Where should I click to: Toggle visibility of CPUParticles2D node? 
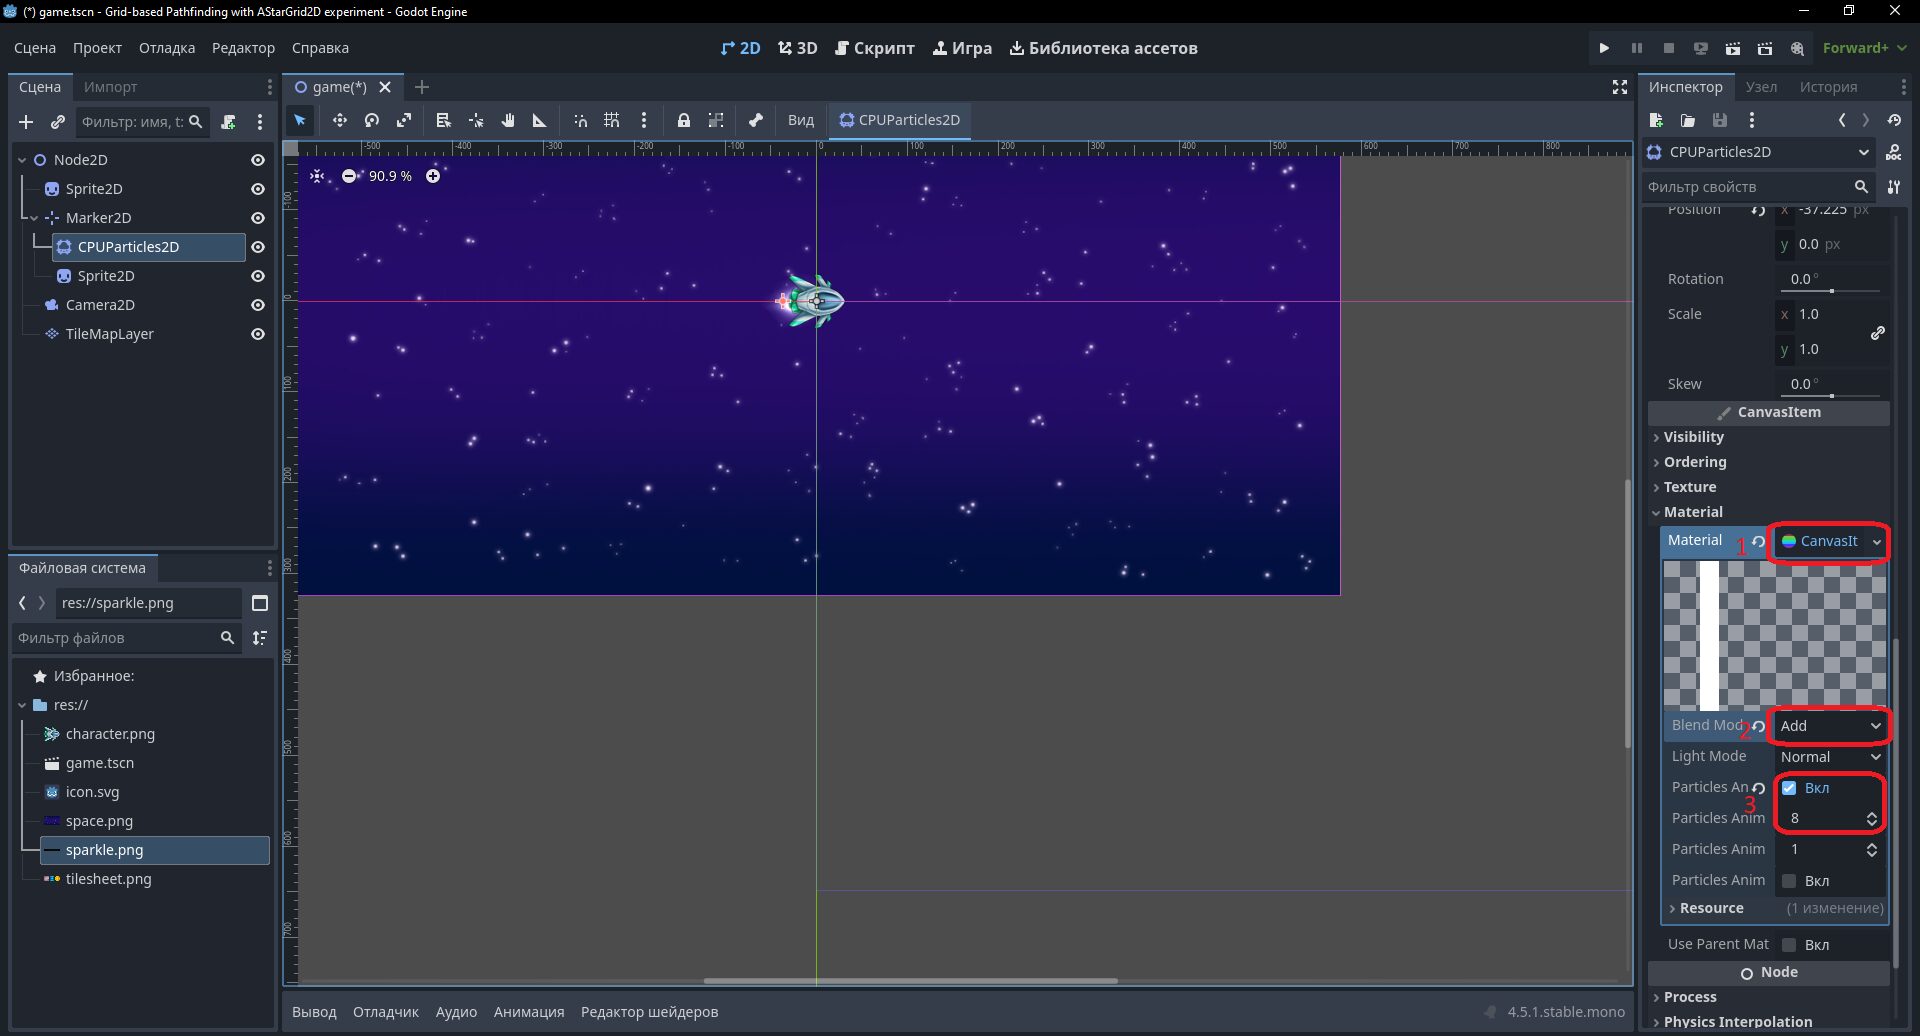coord(258,247)
